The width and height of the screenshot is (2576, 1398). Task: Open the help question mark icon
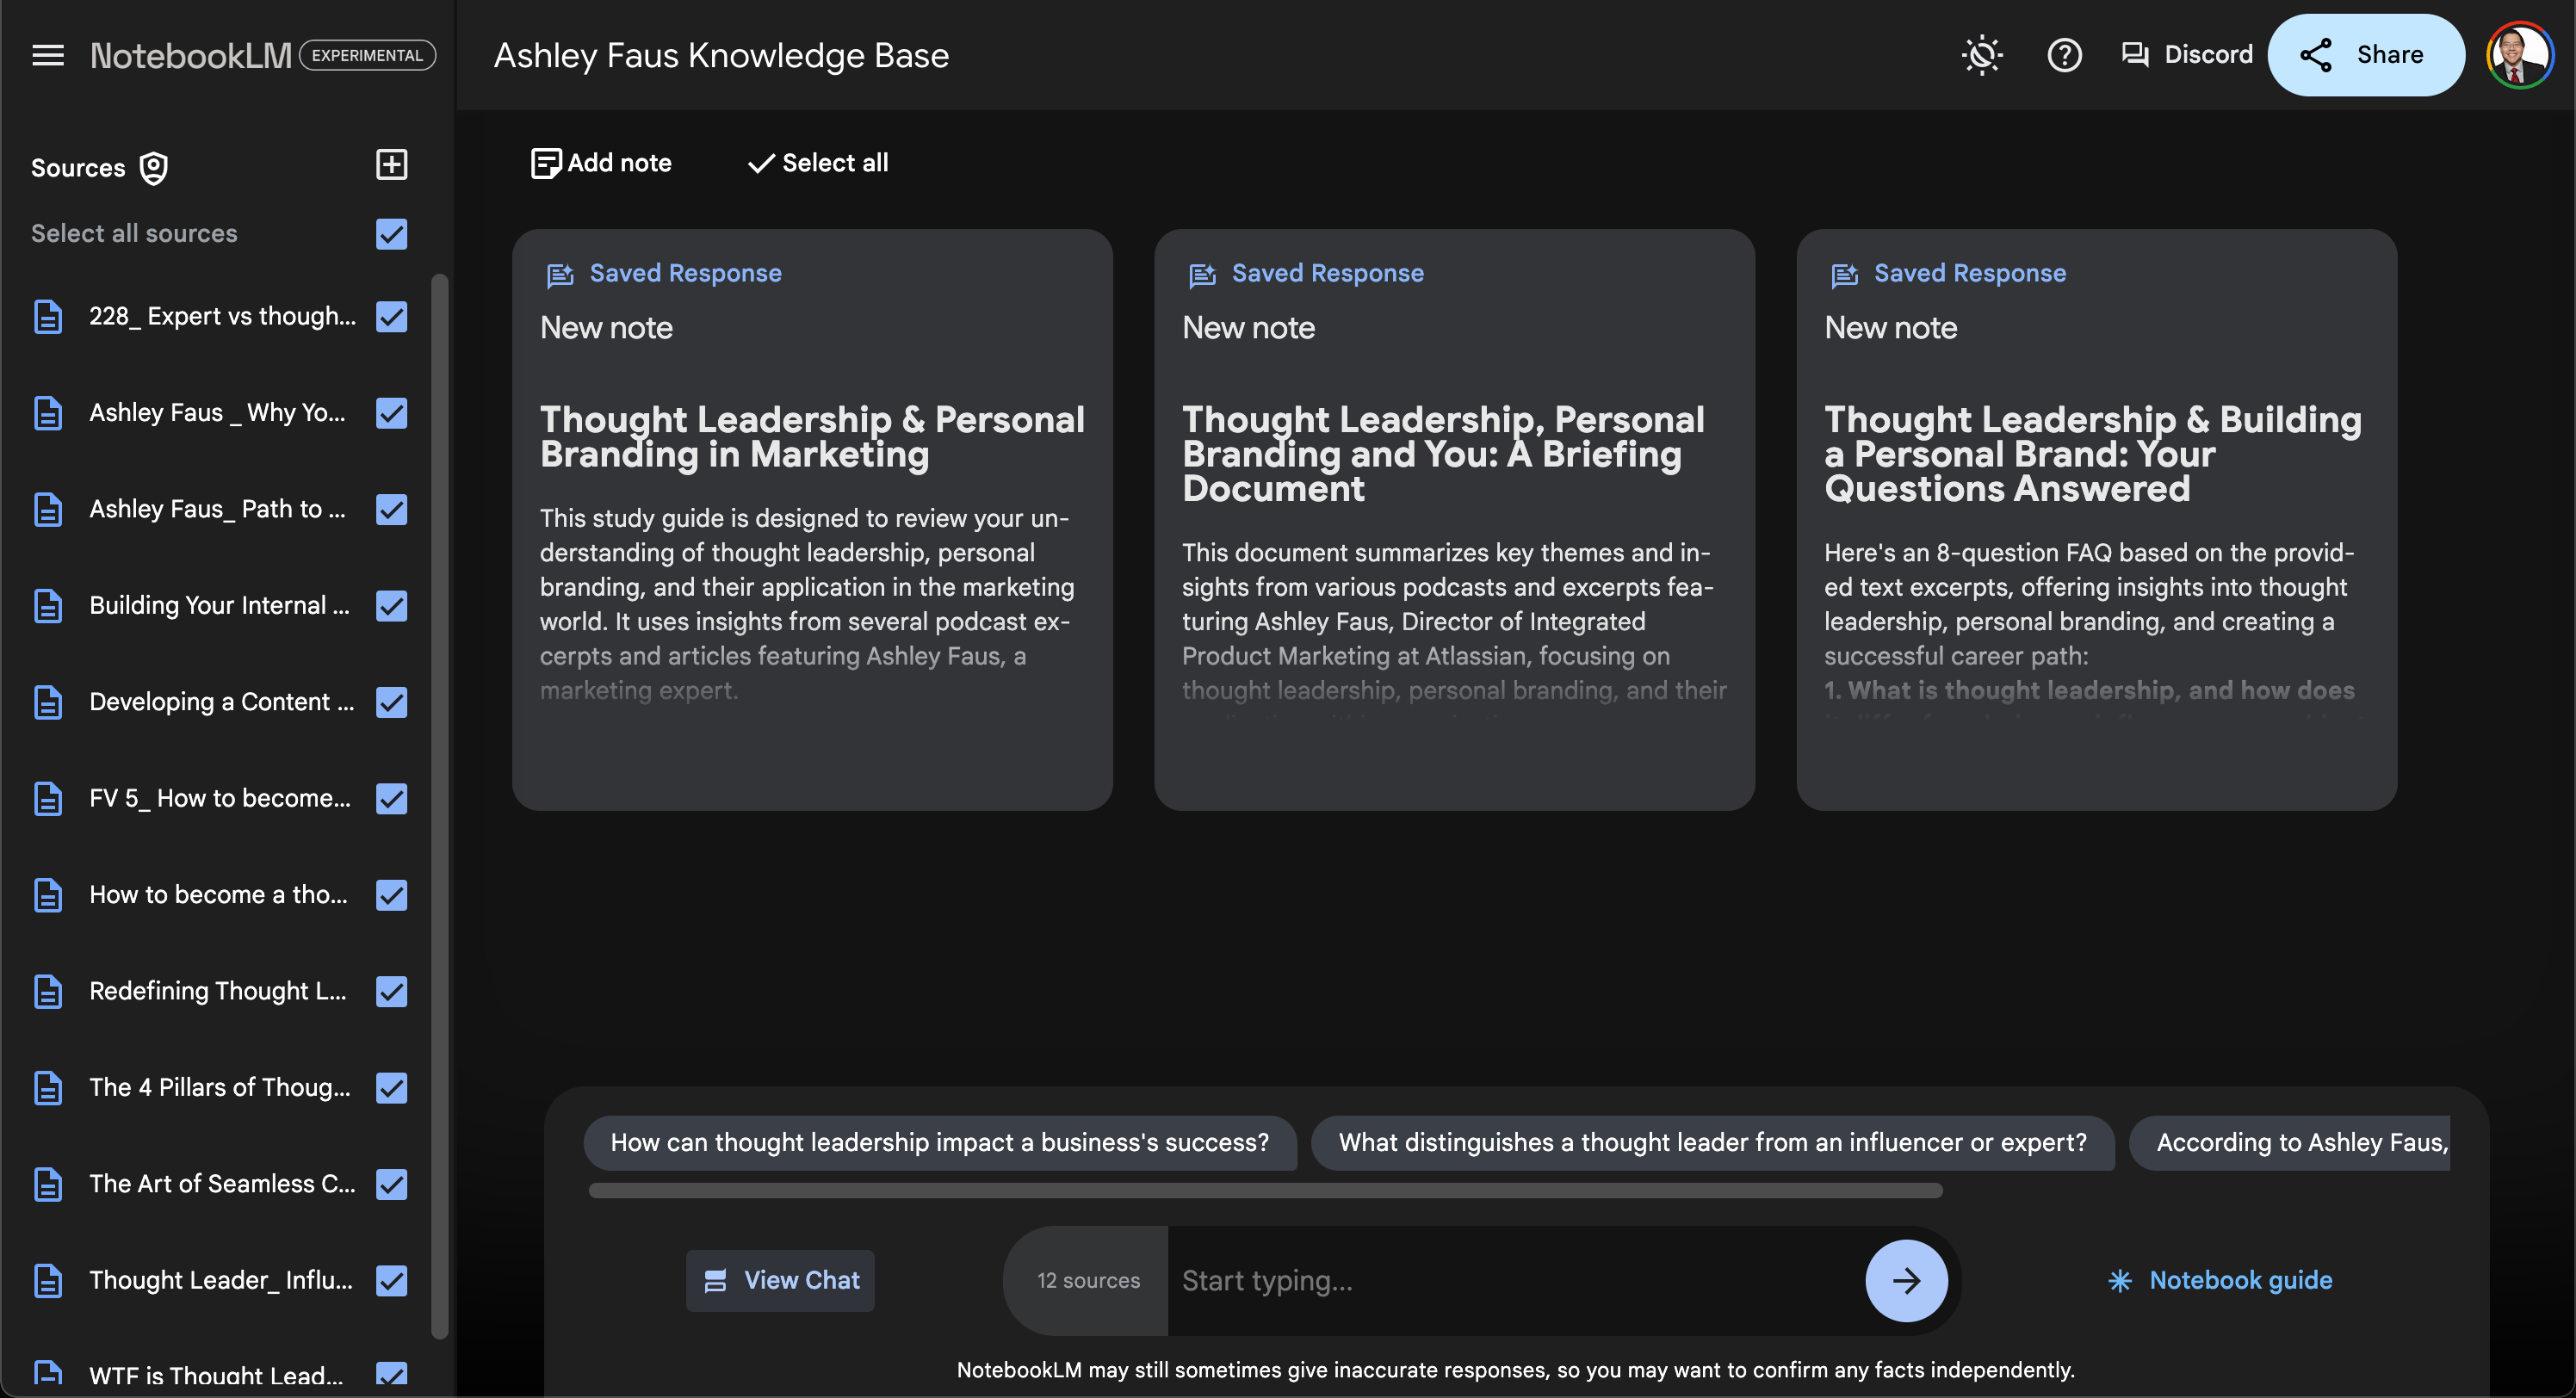2064,55
